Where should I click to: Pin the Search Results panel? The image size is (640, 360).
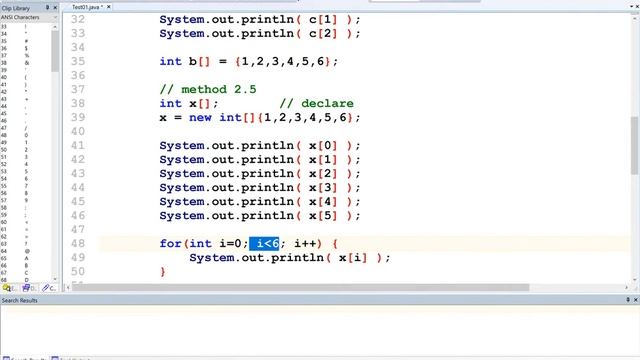coord(628,300)
